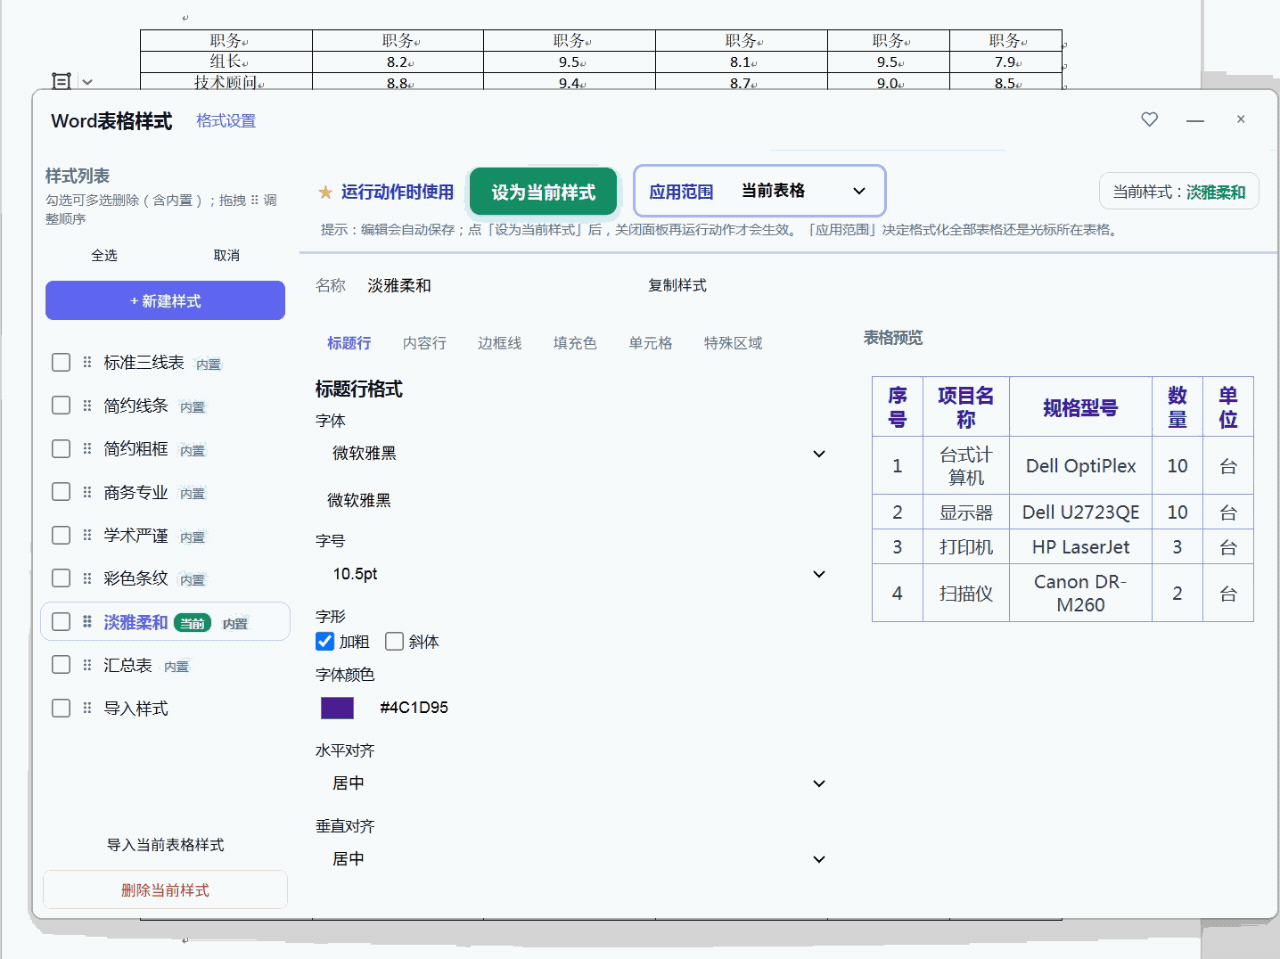Check the 简约粗框 style checkbox
Image resolution: width=1280 pixels, height=959 pixels.
[61, 448]
